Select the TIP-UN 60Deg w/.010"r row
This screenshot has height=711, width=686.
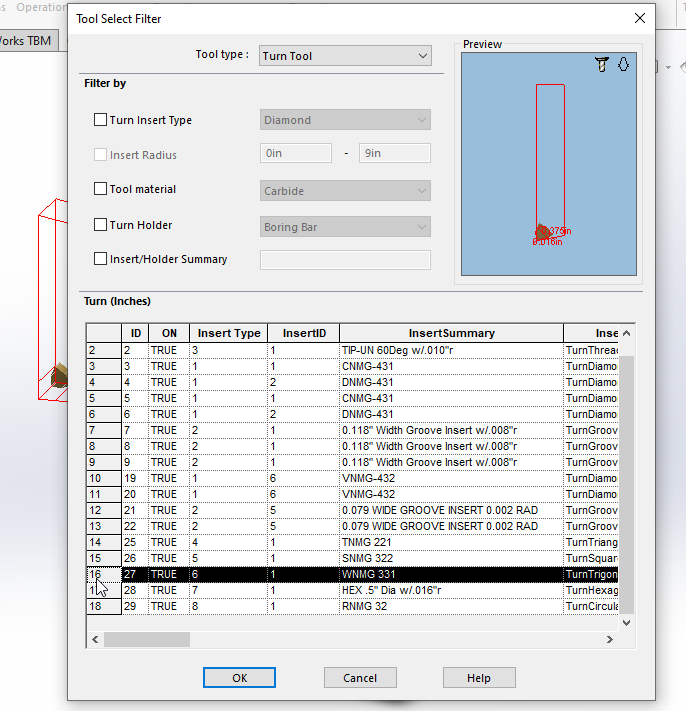pos(352,350)
